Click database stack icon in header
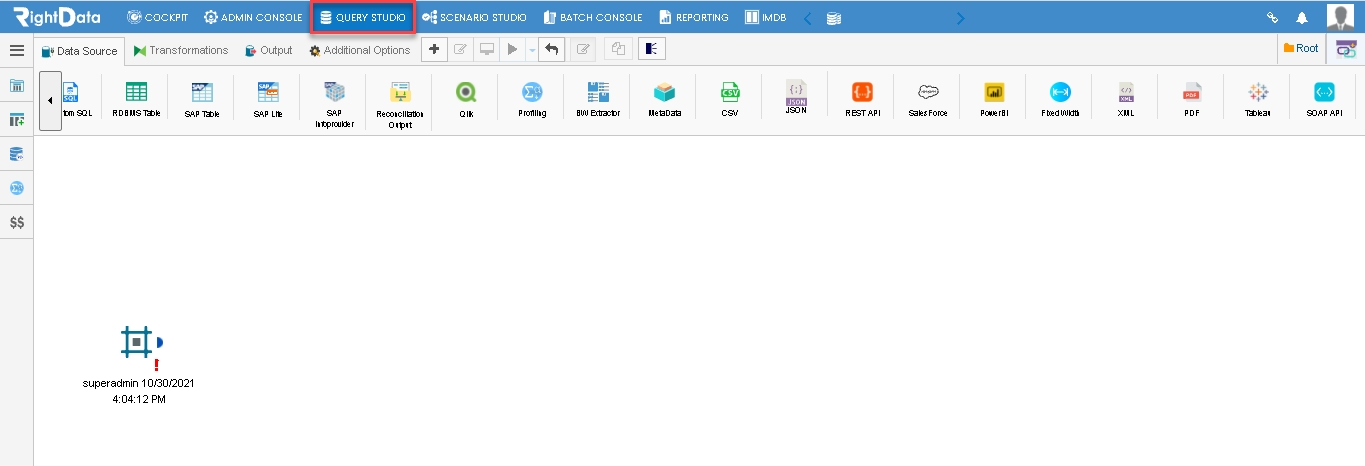Screen dimensions: 1365x466 (x=834, y=17)
